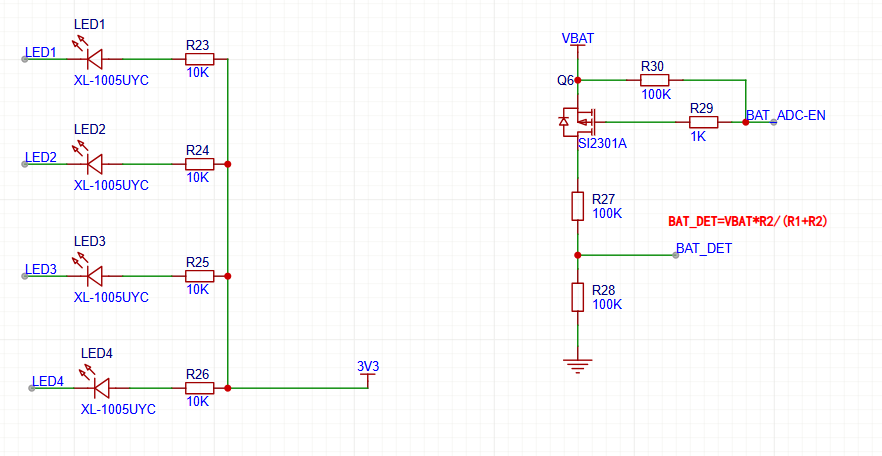Pick the LED4 diode symbol
The image size is (882, 456).
(x=101, y=388)
